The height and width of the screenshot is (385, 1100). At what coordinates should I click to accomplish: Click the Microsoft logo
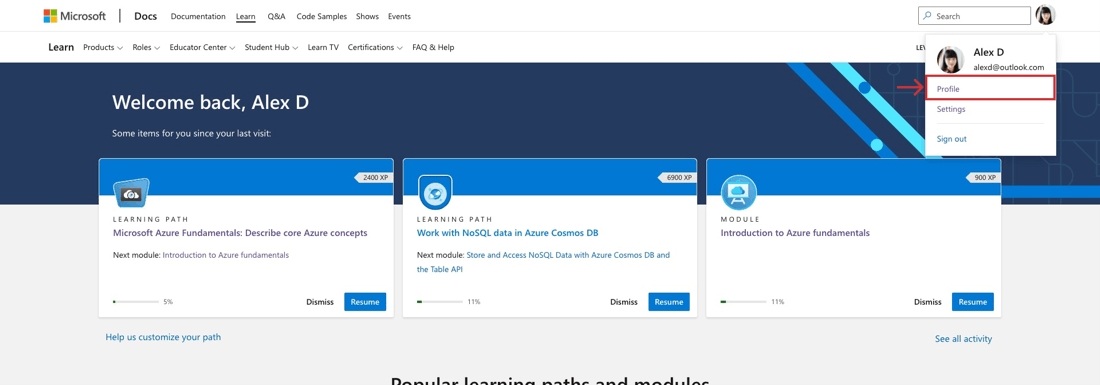pos(75,15)
